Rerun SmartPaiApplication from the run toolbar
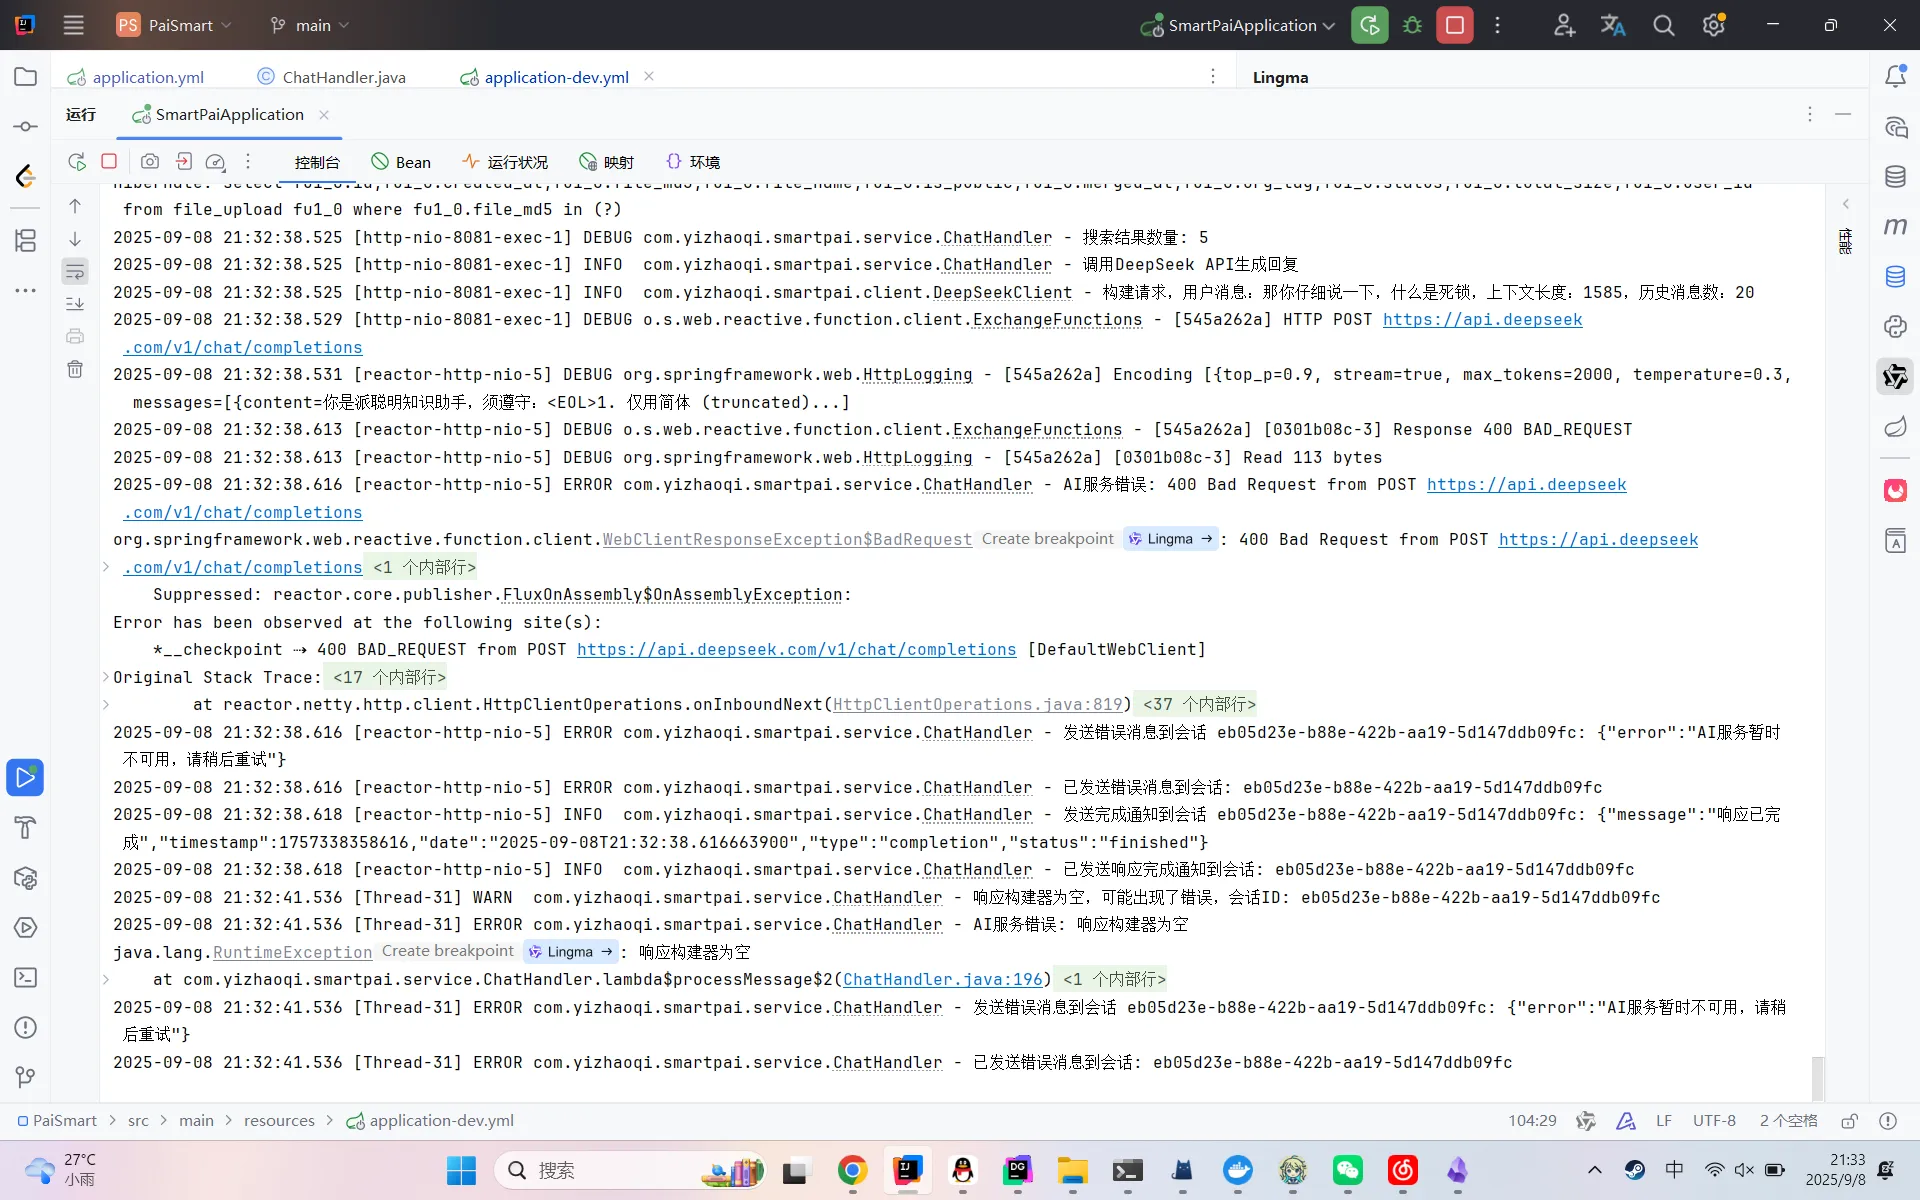The image size is (1920, 1200). pos(1369,25)
